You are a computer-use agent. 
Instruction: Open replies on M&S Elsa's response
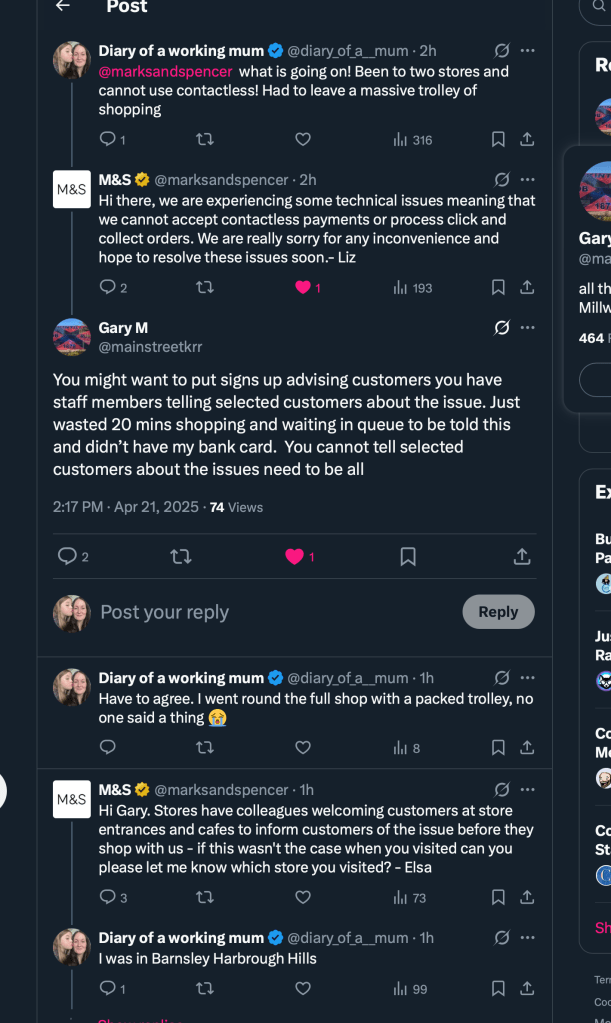pyautogui.click(x=109, y=898)
